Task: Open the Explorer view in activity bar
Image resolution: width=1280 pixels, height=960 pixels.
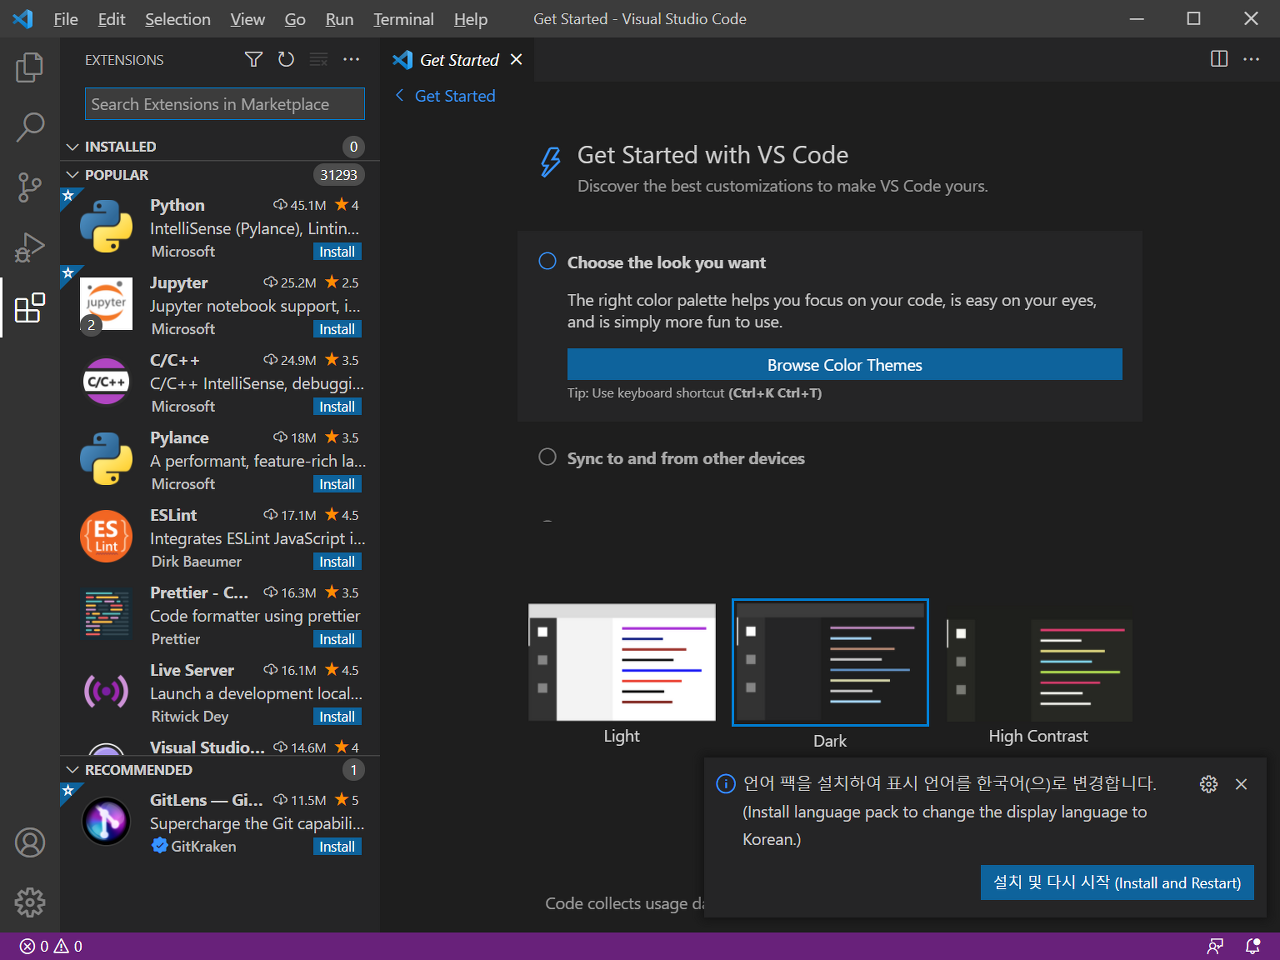Action: (30, 67)
